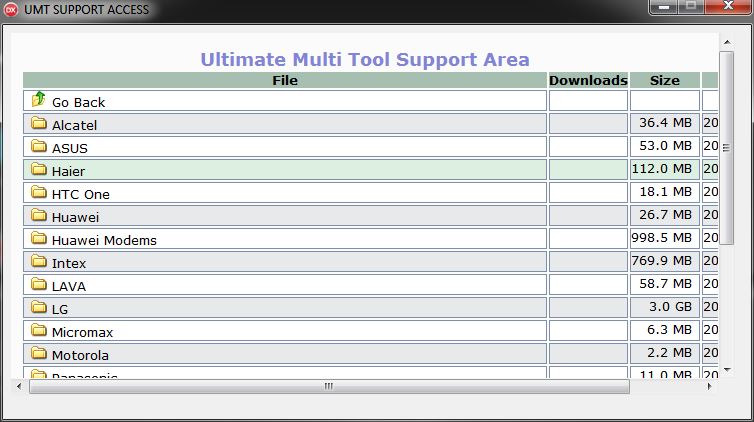The height and width of the screenshot is (422, 754).
Task: Sort by the File column header
Action: (285, 80)
